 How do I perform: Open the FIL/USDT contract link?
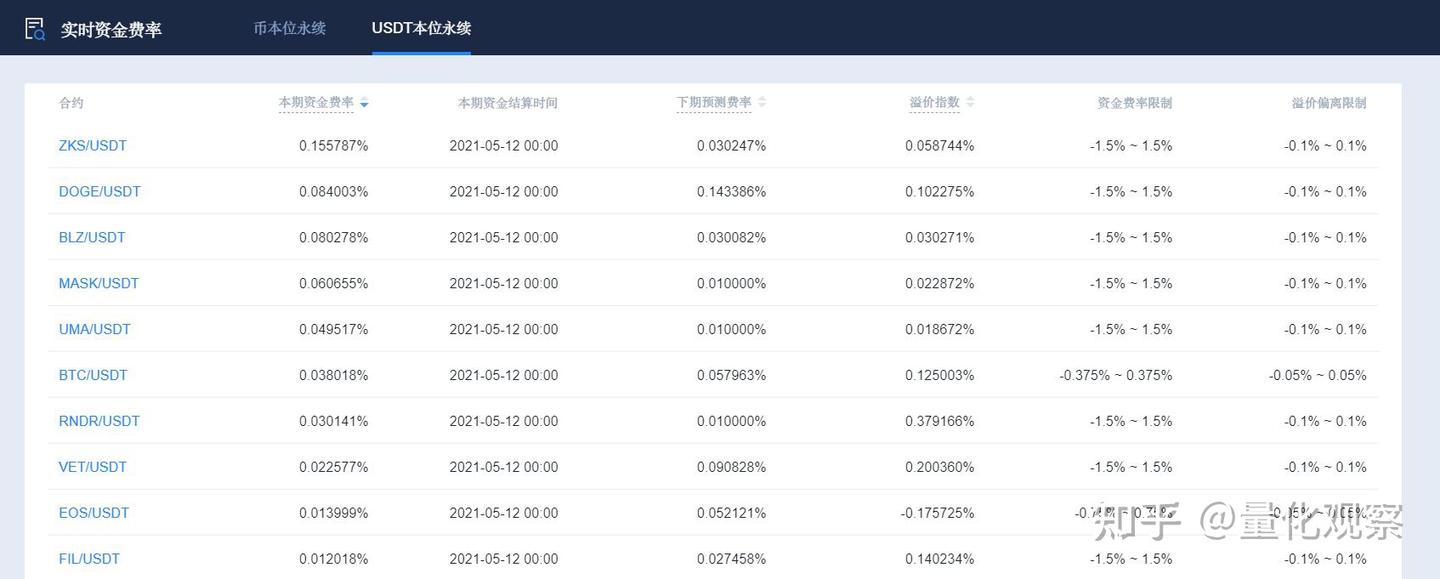pos(89,558)
